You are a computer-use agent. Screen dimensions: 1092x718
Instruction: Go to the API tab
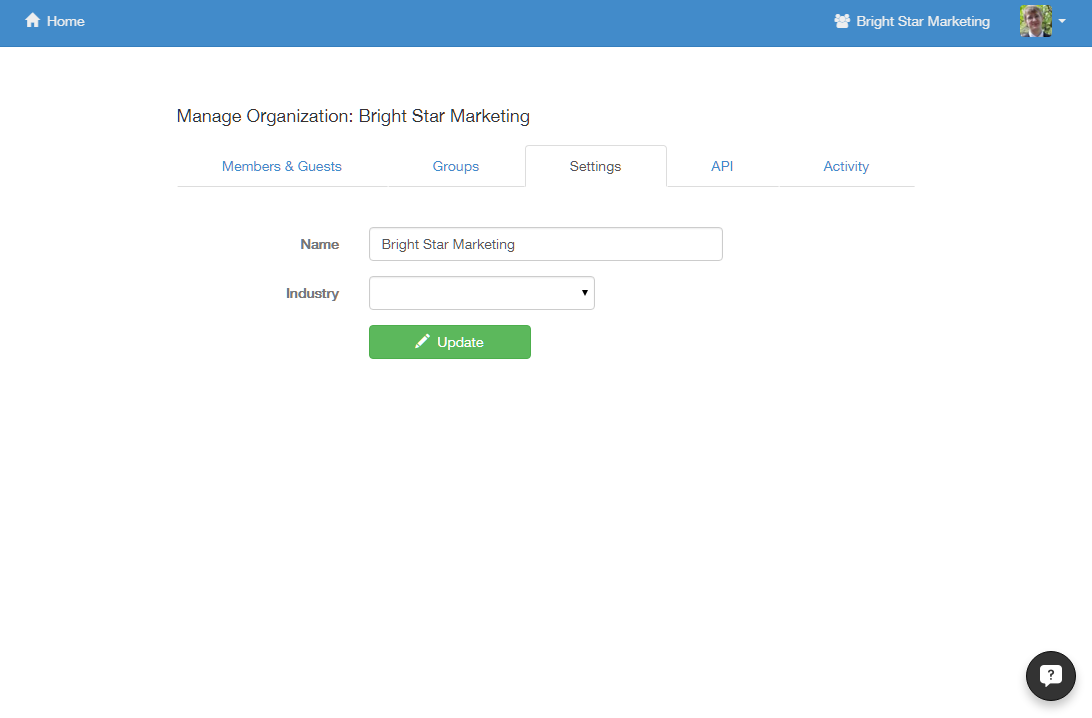coord(722,167)
